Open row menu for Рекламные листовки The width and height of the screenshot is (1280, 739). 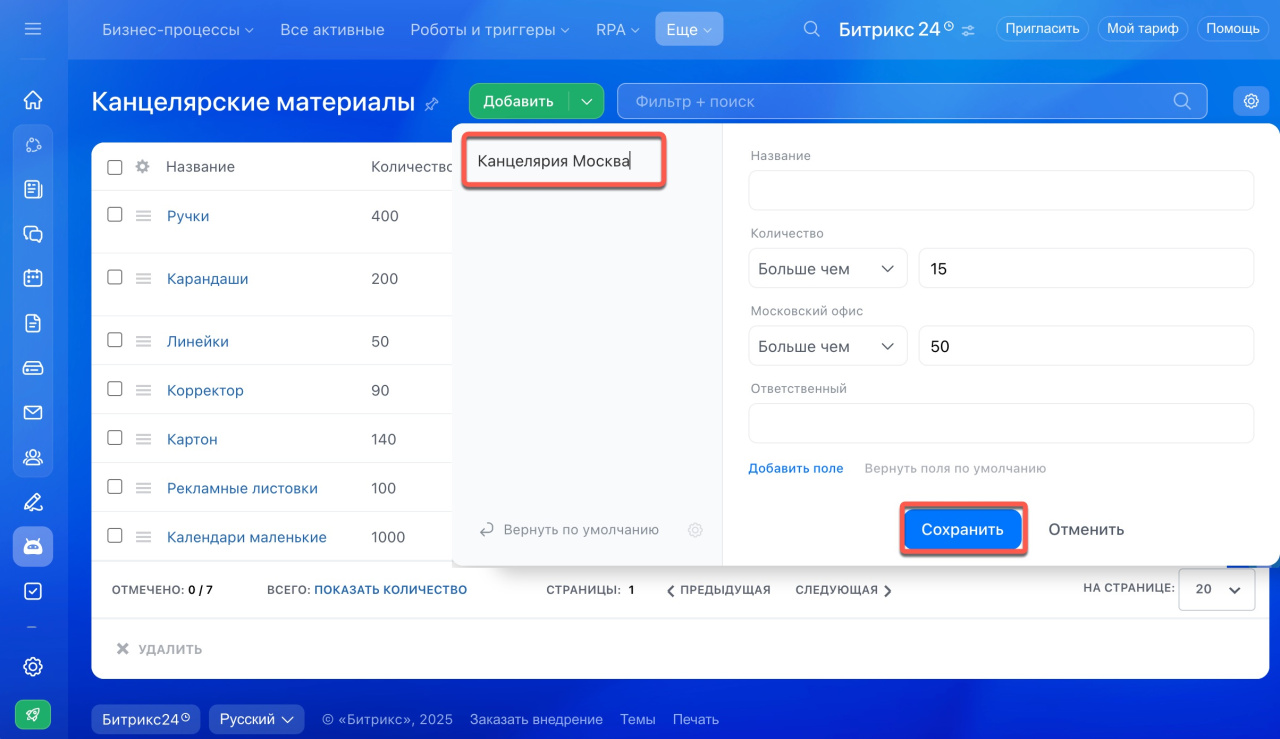[x=143, y=488]
